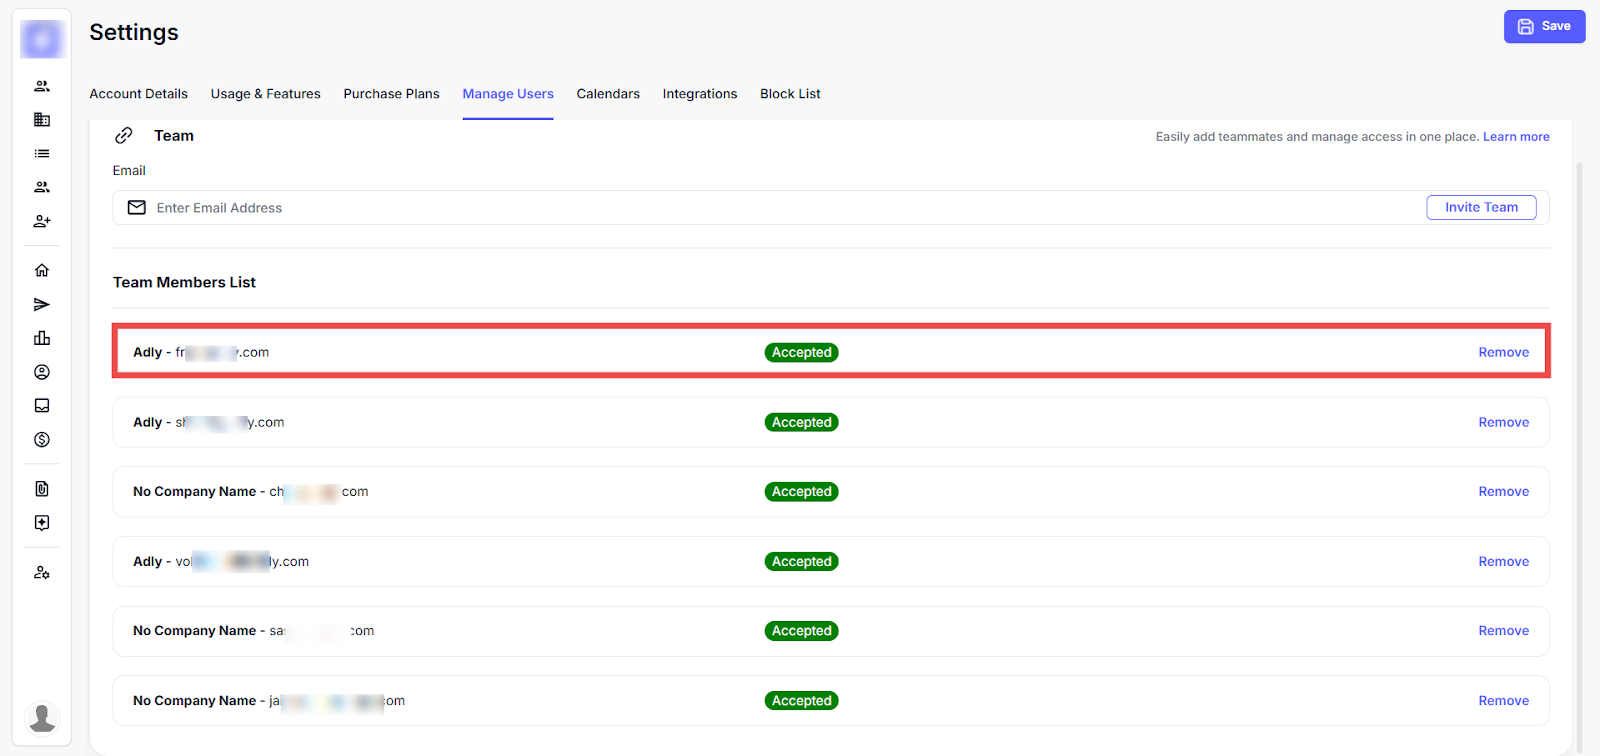Go to the Block List tab

(x=790, y=94)
